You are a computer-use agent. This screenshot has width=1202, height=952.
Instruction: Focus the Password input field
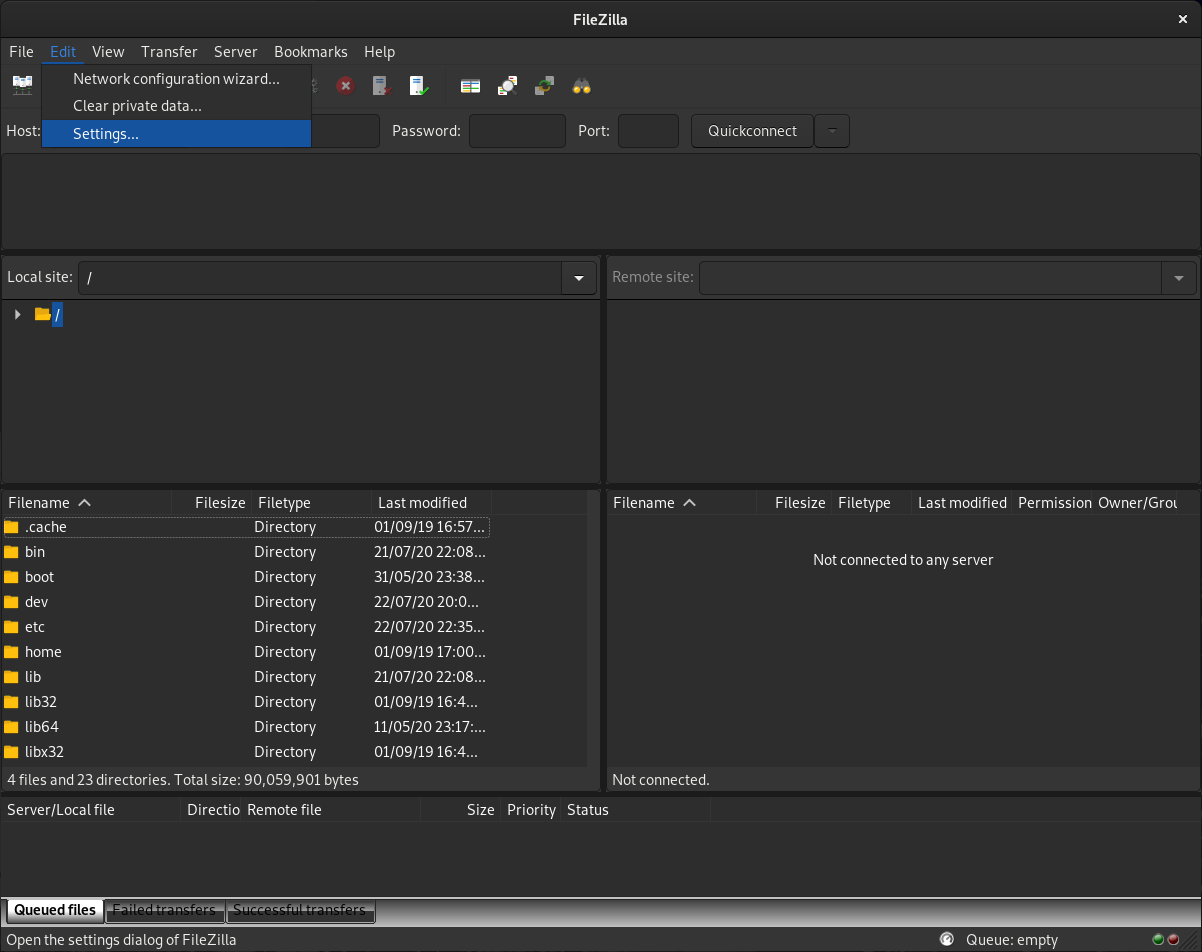pos(517,131)
